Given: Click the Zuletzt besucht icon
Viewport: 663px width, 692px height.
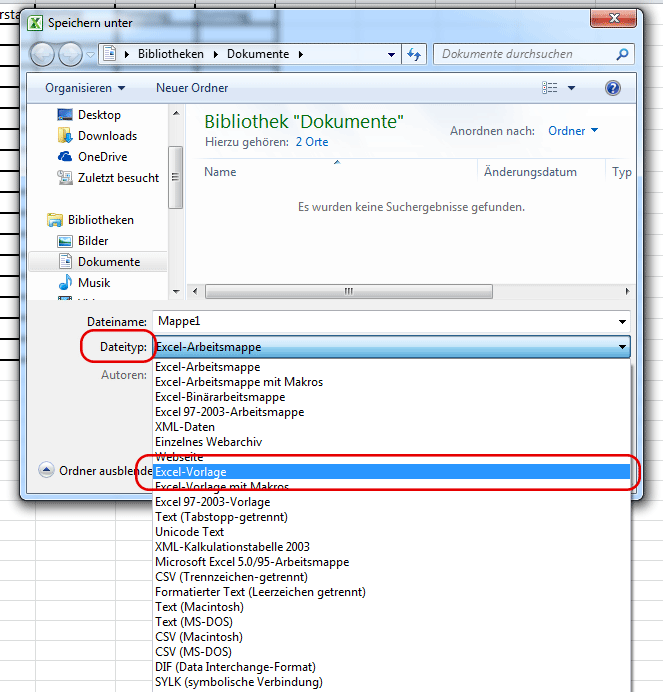Looking at the screenshot, I should (65, 177).
